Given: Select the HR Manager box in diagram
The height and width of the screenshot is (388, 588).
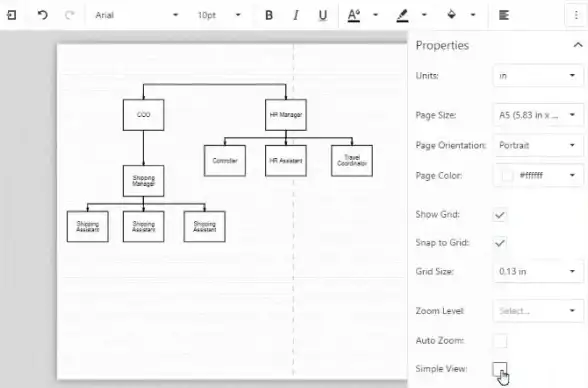Looking at the screenshot, I should tap(286, 115).
